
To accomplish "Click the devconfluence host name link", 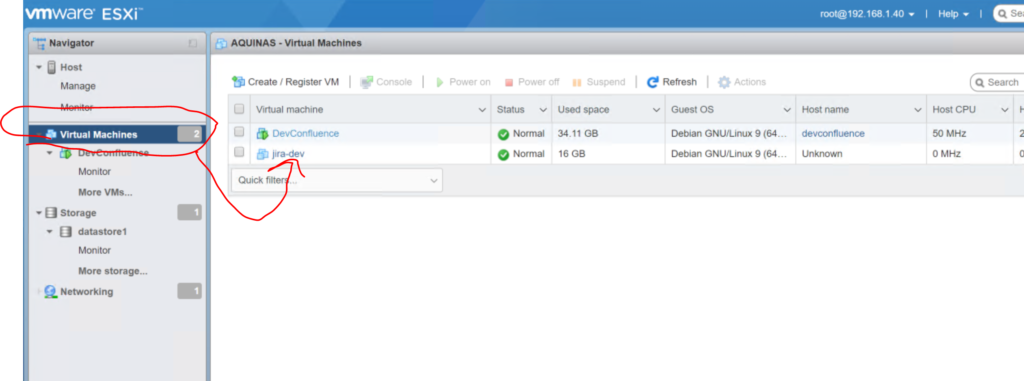I will pos(833,133).
